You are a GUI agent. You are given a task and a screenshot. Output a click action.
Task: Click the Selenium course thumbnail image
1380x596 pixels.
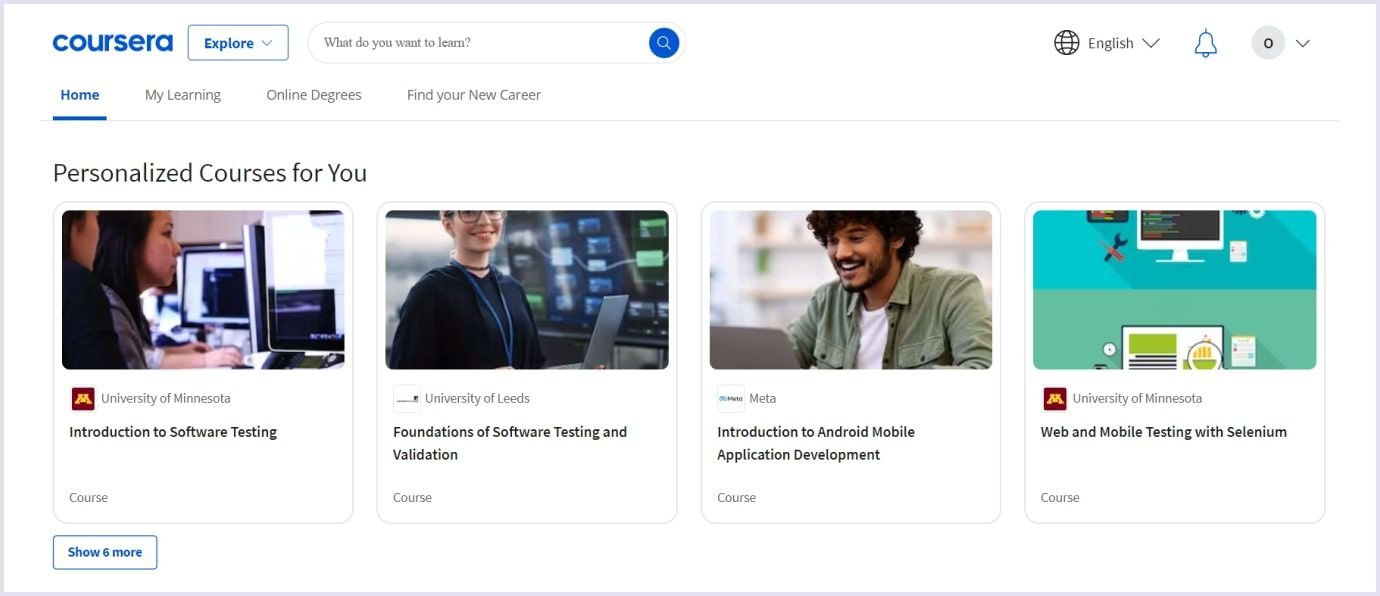[1175, 290]
